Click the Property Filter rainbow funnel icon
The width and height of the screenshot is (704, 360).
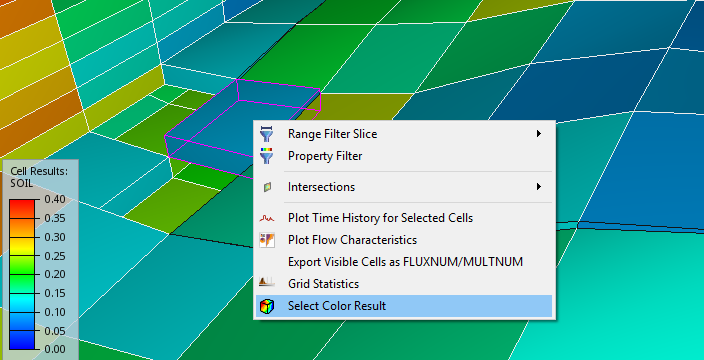(x=267, y=155)
